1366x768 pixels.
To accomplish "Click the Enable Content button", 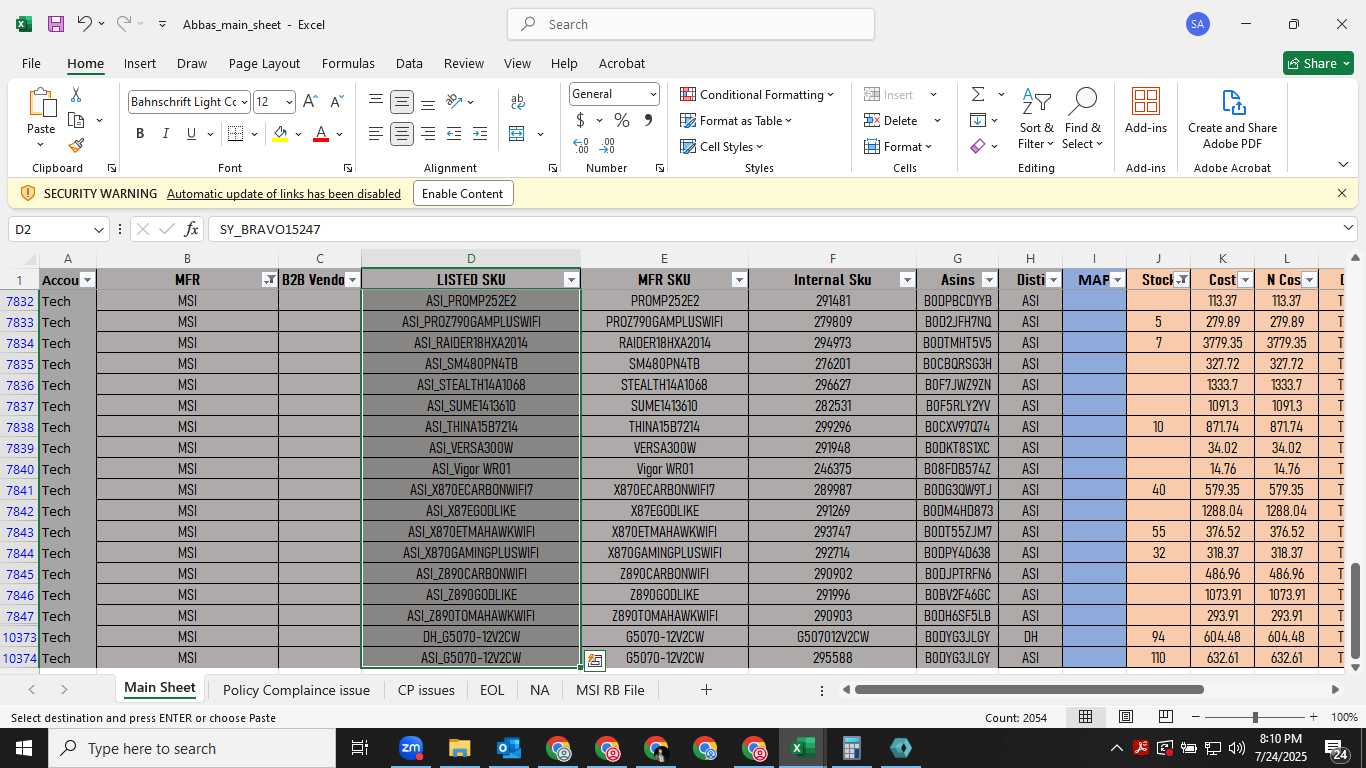I will [463, 193].
